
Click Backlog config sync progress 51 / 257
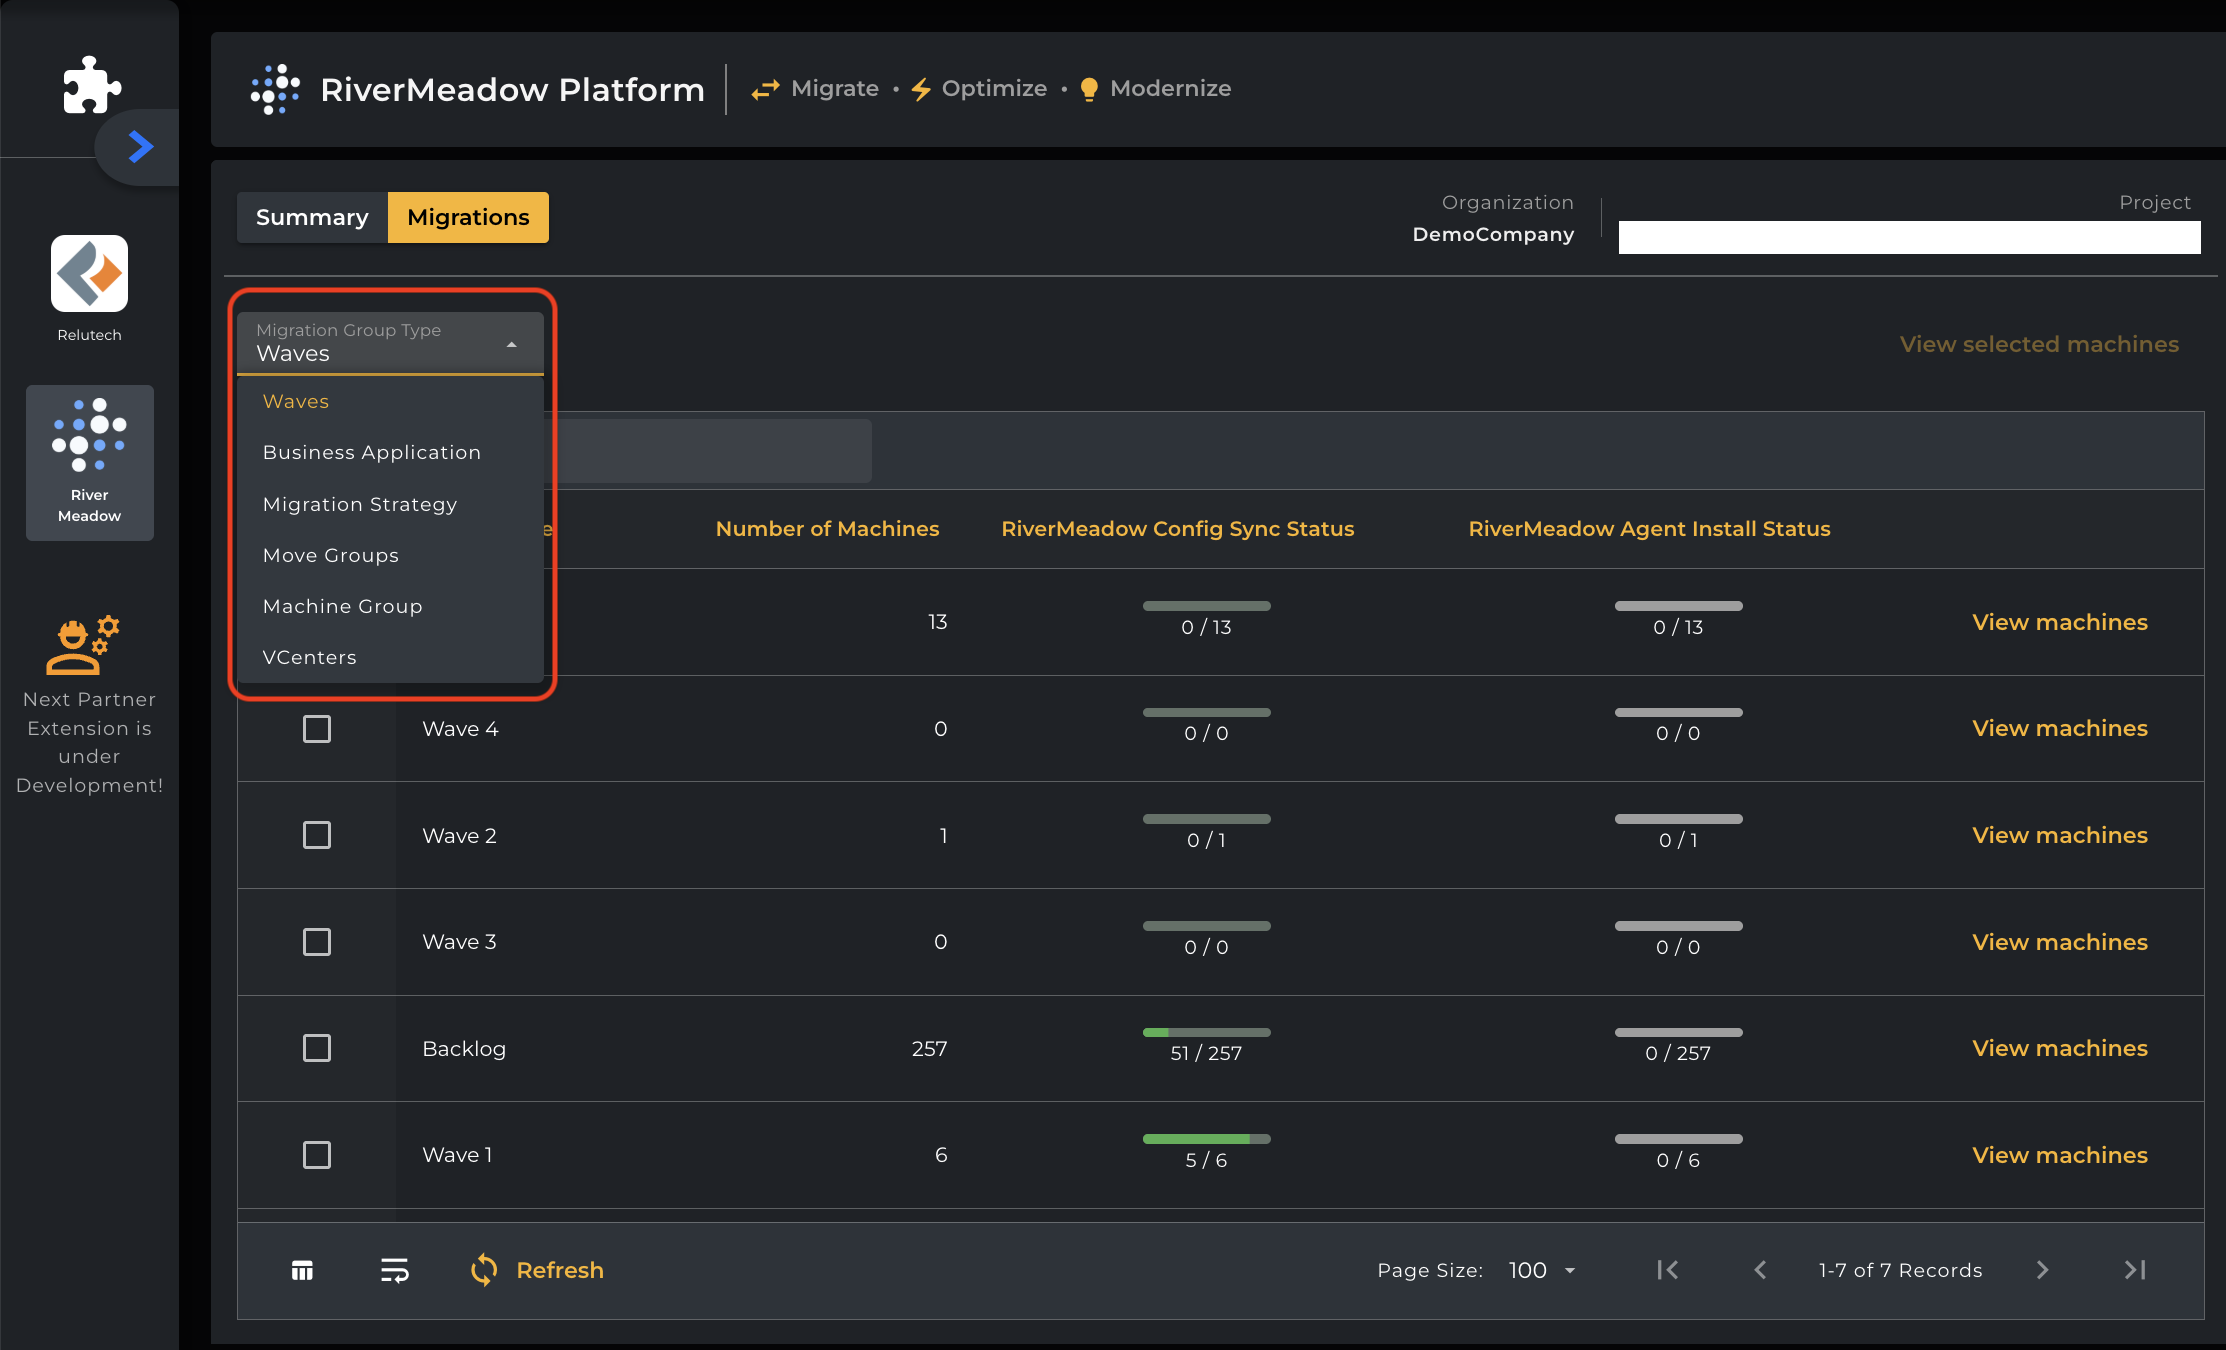(1206, 1044)
